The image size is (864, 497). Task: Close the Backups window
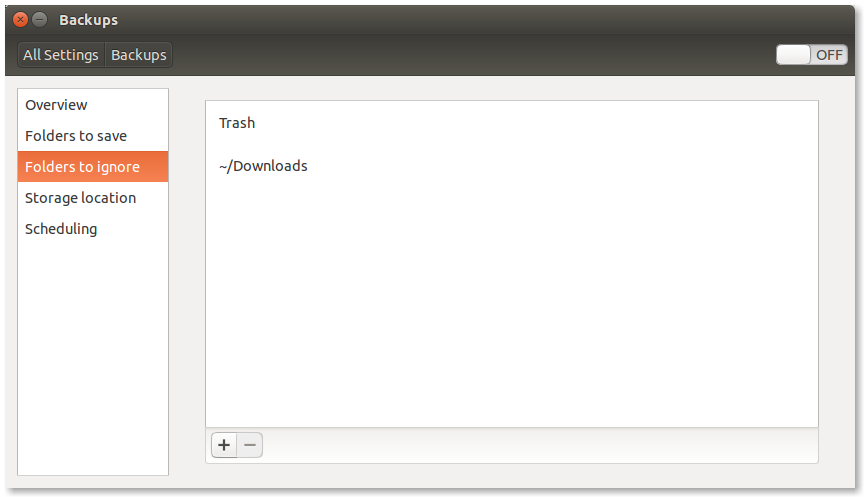tap(20, 20)
